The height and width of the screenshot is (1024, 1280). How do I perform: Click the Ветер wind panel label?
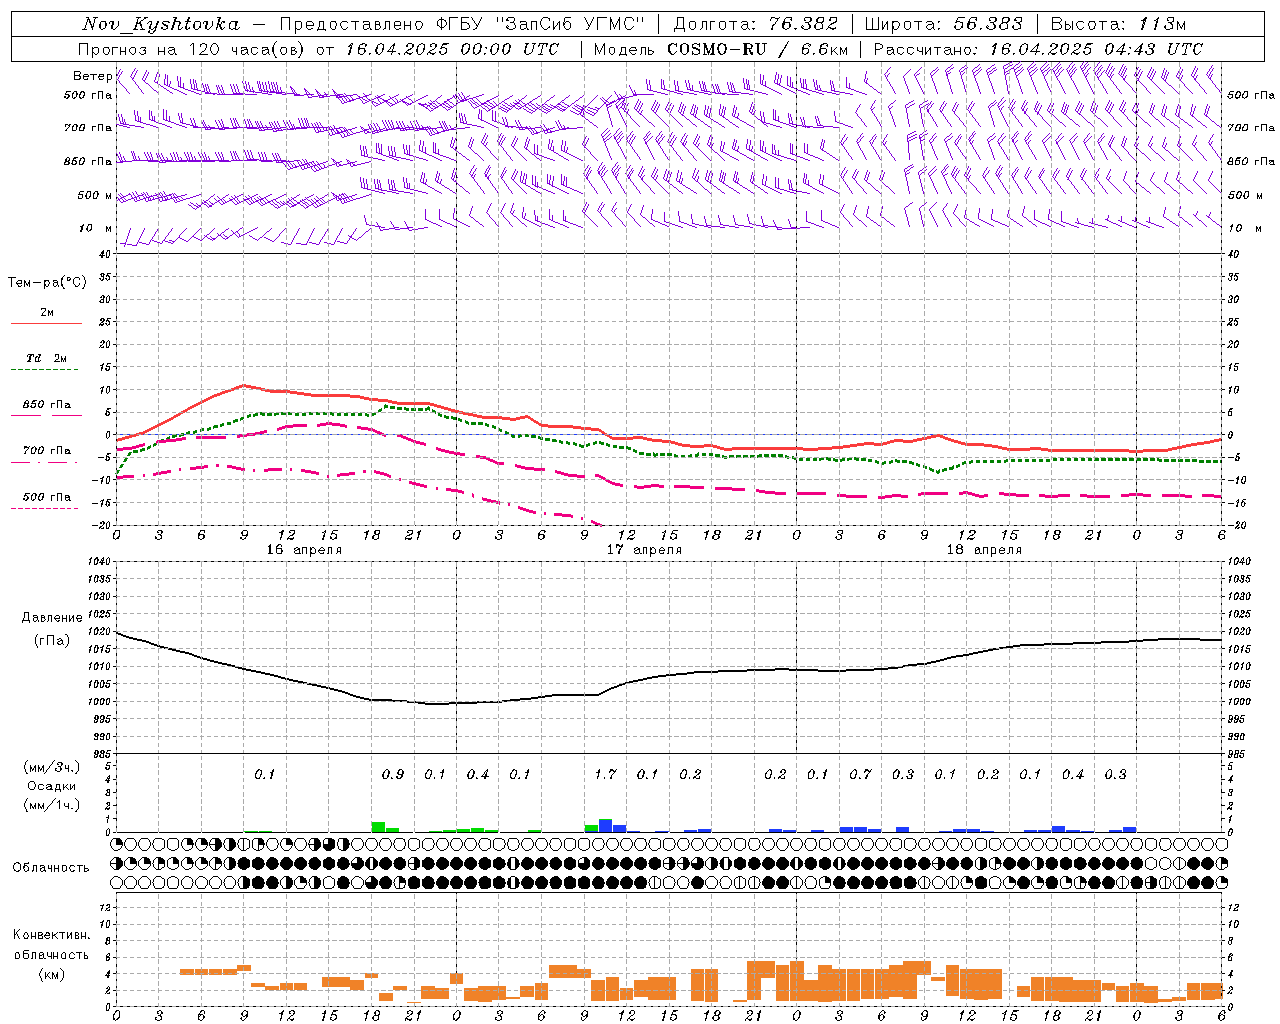[x=92, y=76]
